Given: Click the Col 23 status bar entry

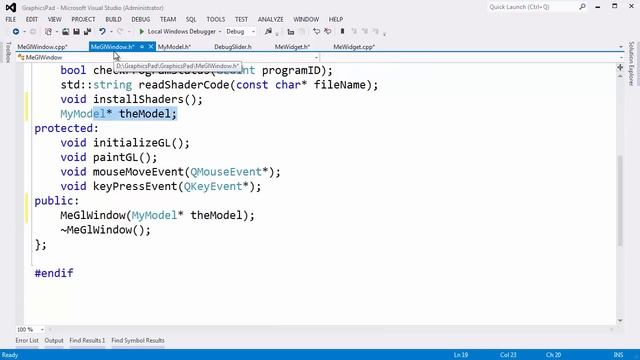Looking at the screenshot, I should point(508,355).
